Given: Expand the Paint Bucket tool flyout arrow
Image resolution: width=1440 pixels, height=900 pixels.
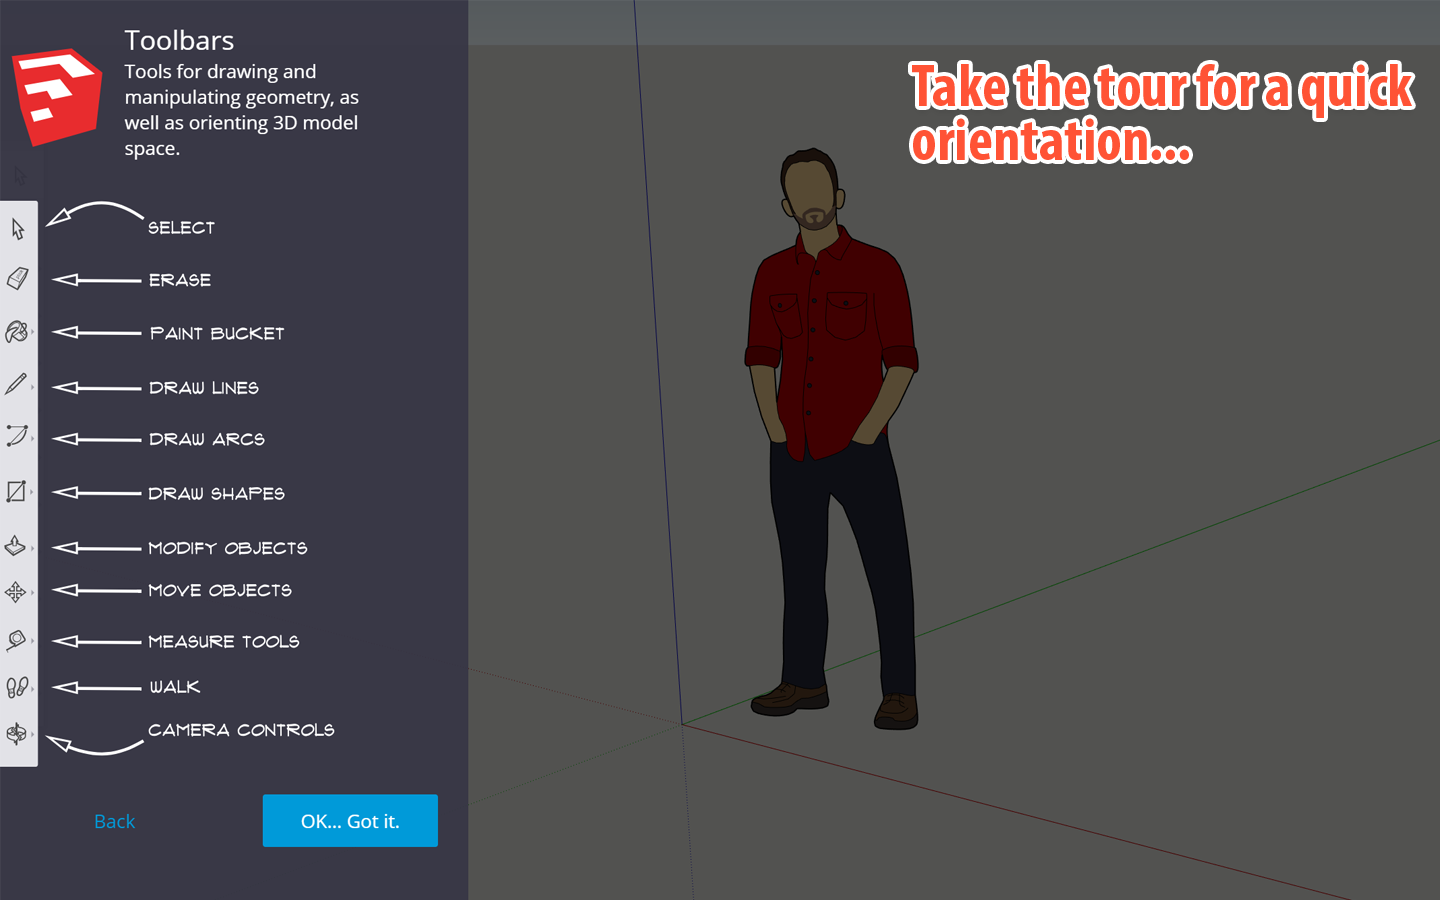Looking at the screenshot, I should tap(33, 333).
